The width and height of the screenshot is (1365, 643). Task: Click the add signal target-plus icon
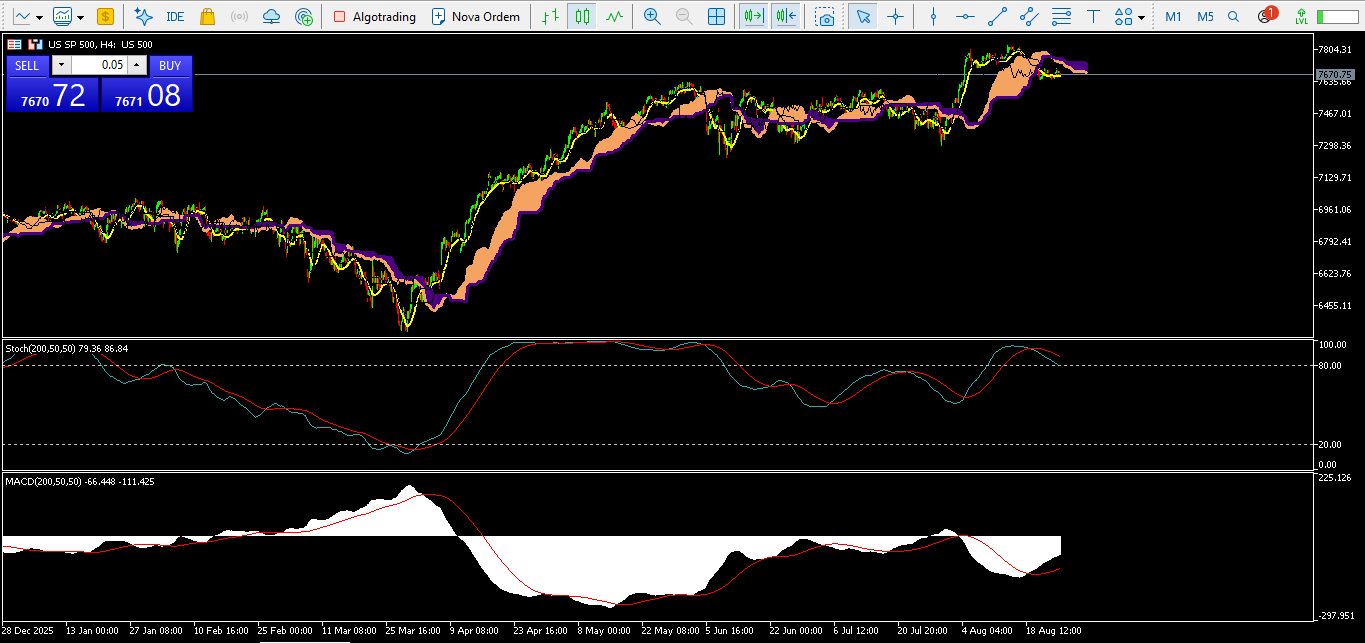click(304, 17)
